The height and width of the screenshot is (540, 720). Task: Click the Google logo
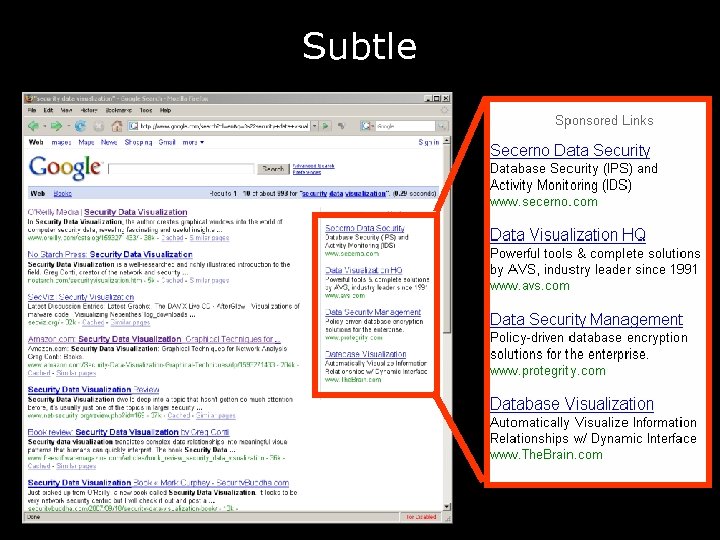point(64,168)
